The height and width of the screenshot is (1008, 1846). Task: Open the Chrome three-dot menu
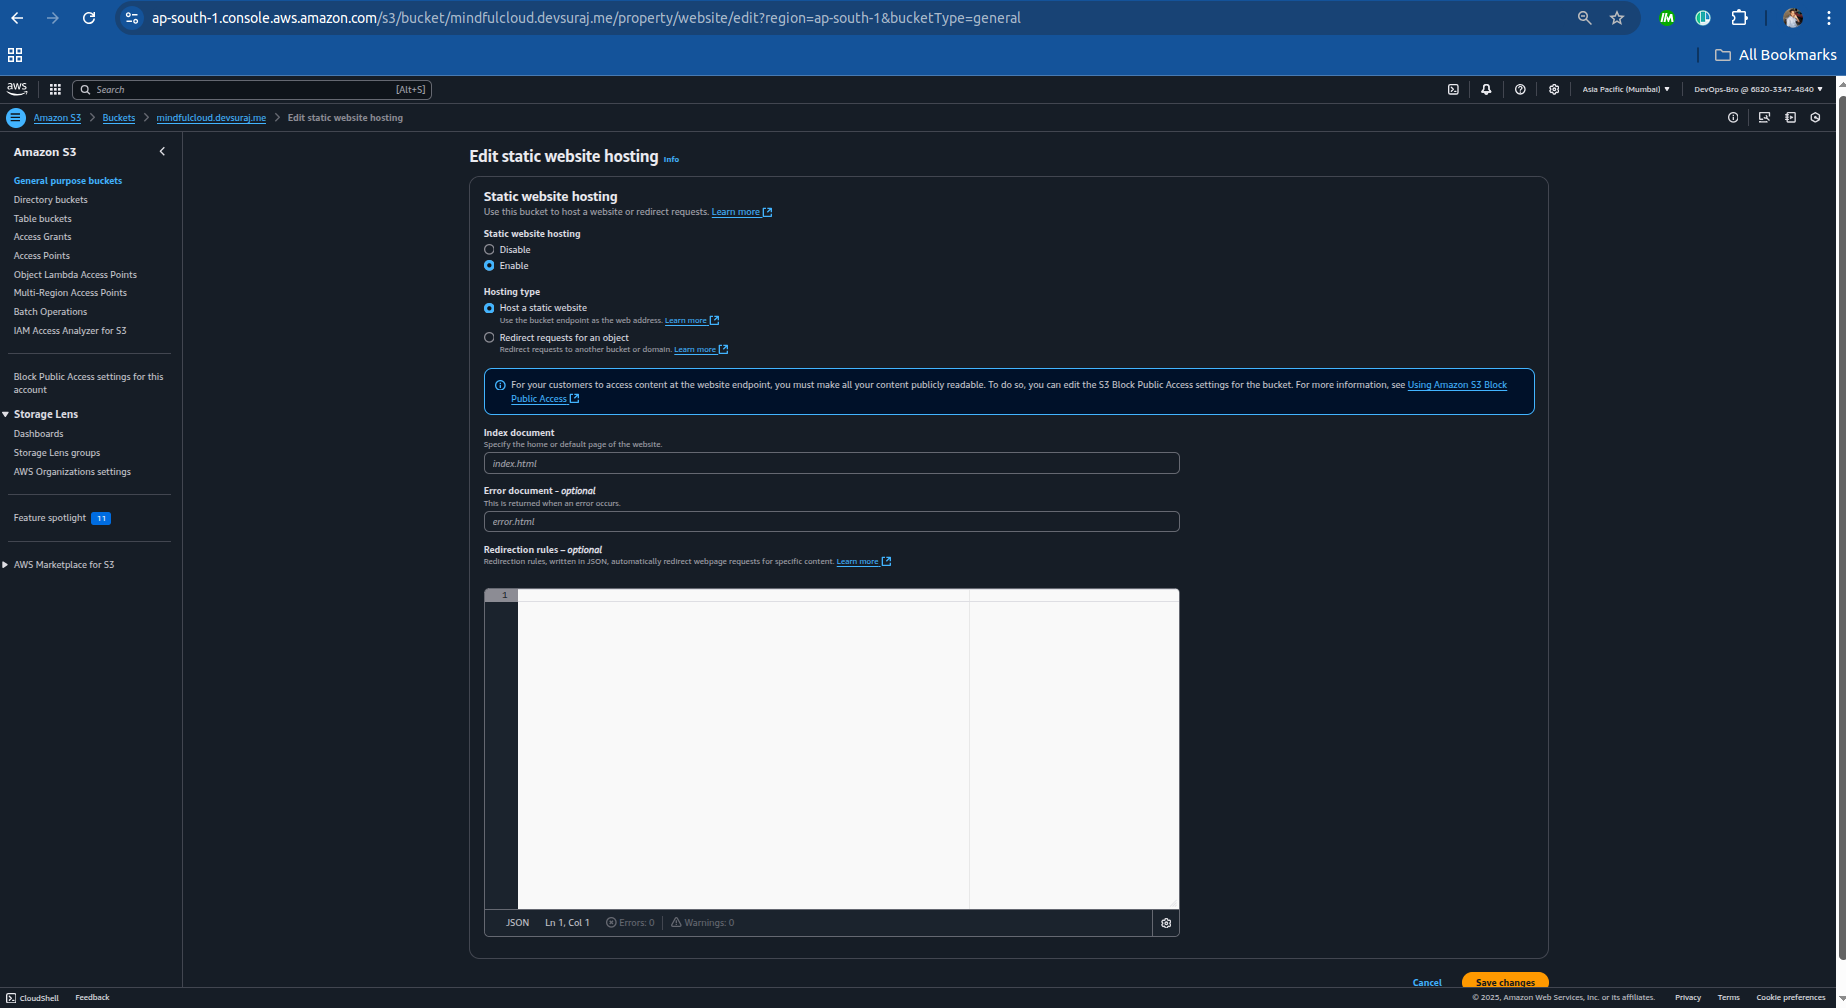1828,18
